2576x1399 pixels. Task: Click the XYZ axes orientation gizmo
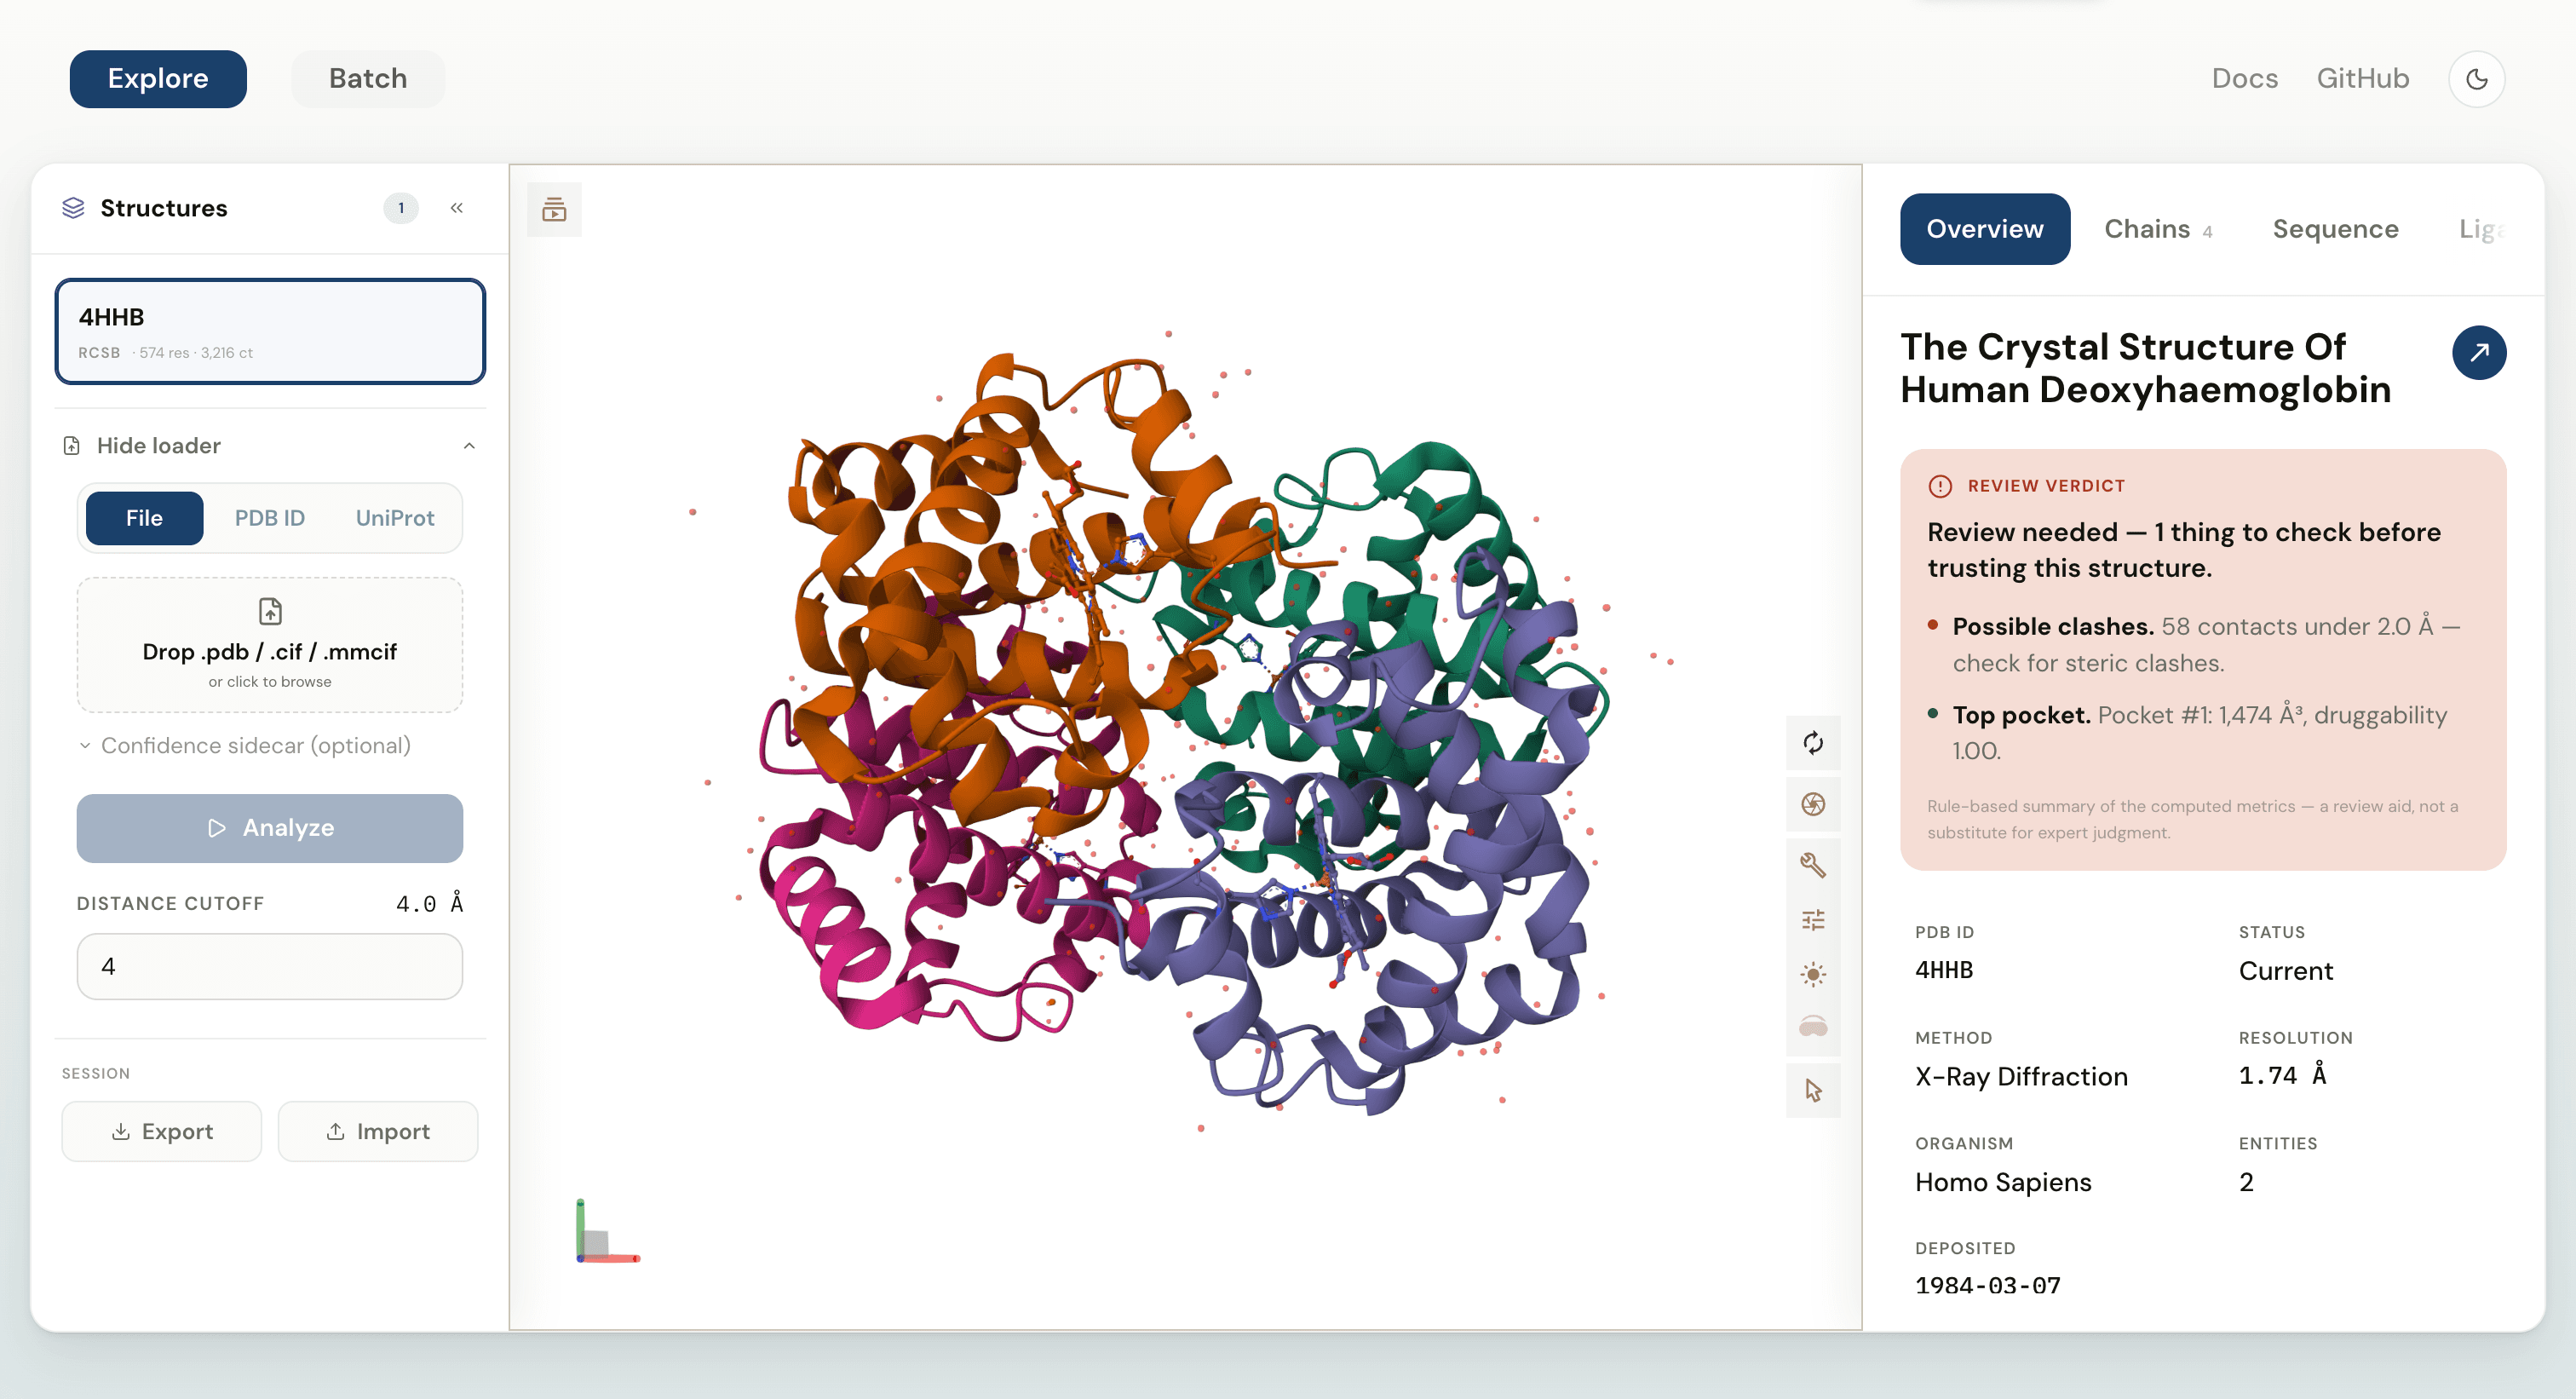[607, 1231]
